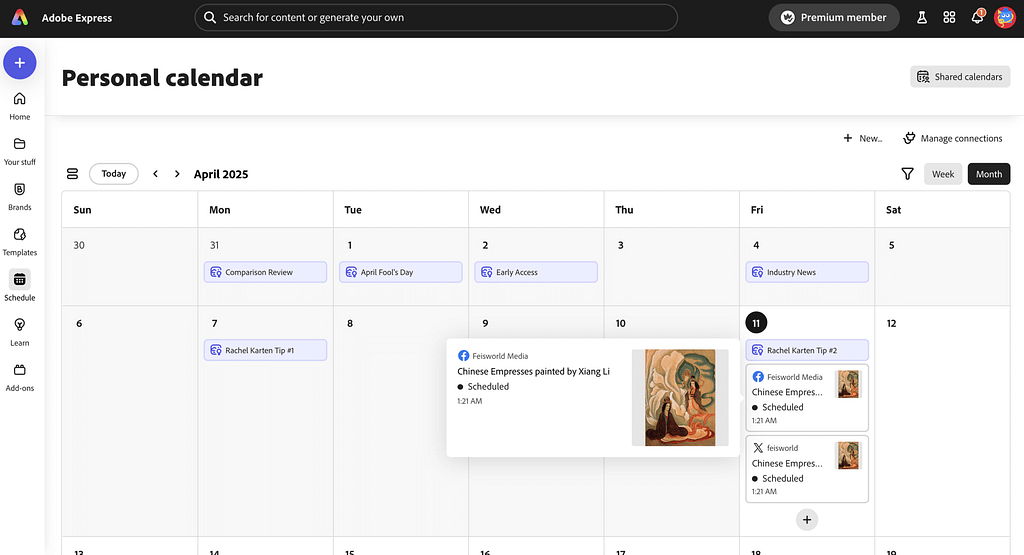Click the Wed column header
Image resolution: width=1024 pixels, height=555 pixels.
490,210
